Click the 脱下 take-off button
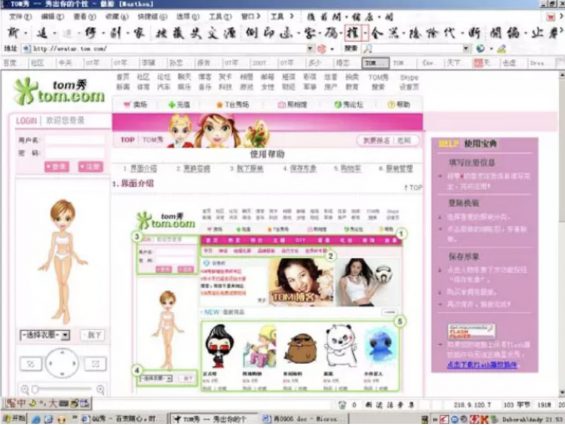565x425 pixels. tap(93, 335)
